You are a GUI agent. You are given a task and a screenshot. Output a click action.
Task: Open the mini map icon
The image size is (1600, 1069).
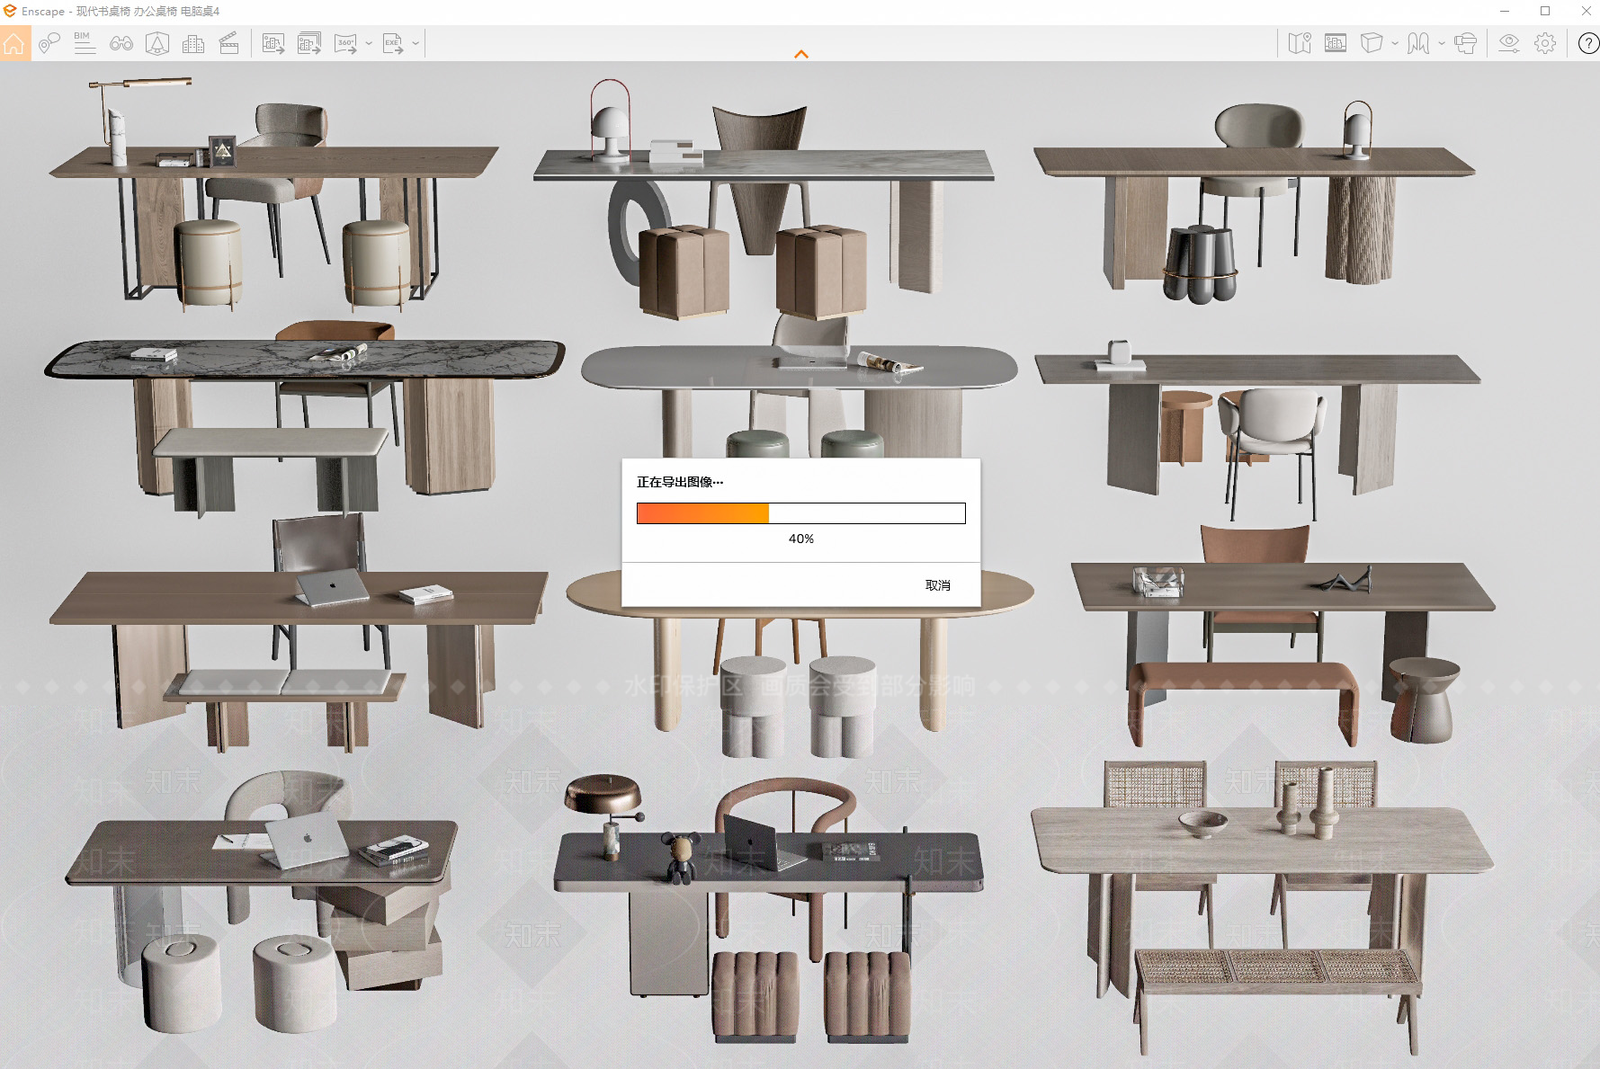tap(1299, 43)
